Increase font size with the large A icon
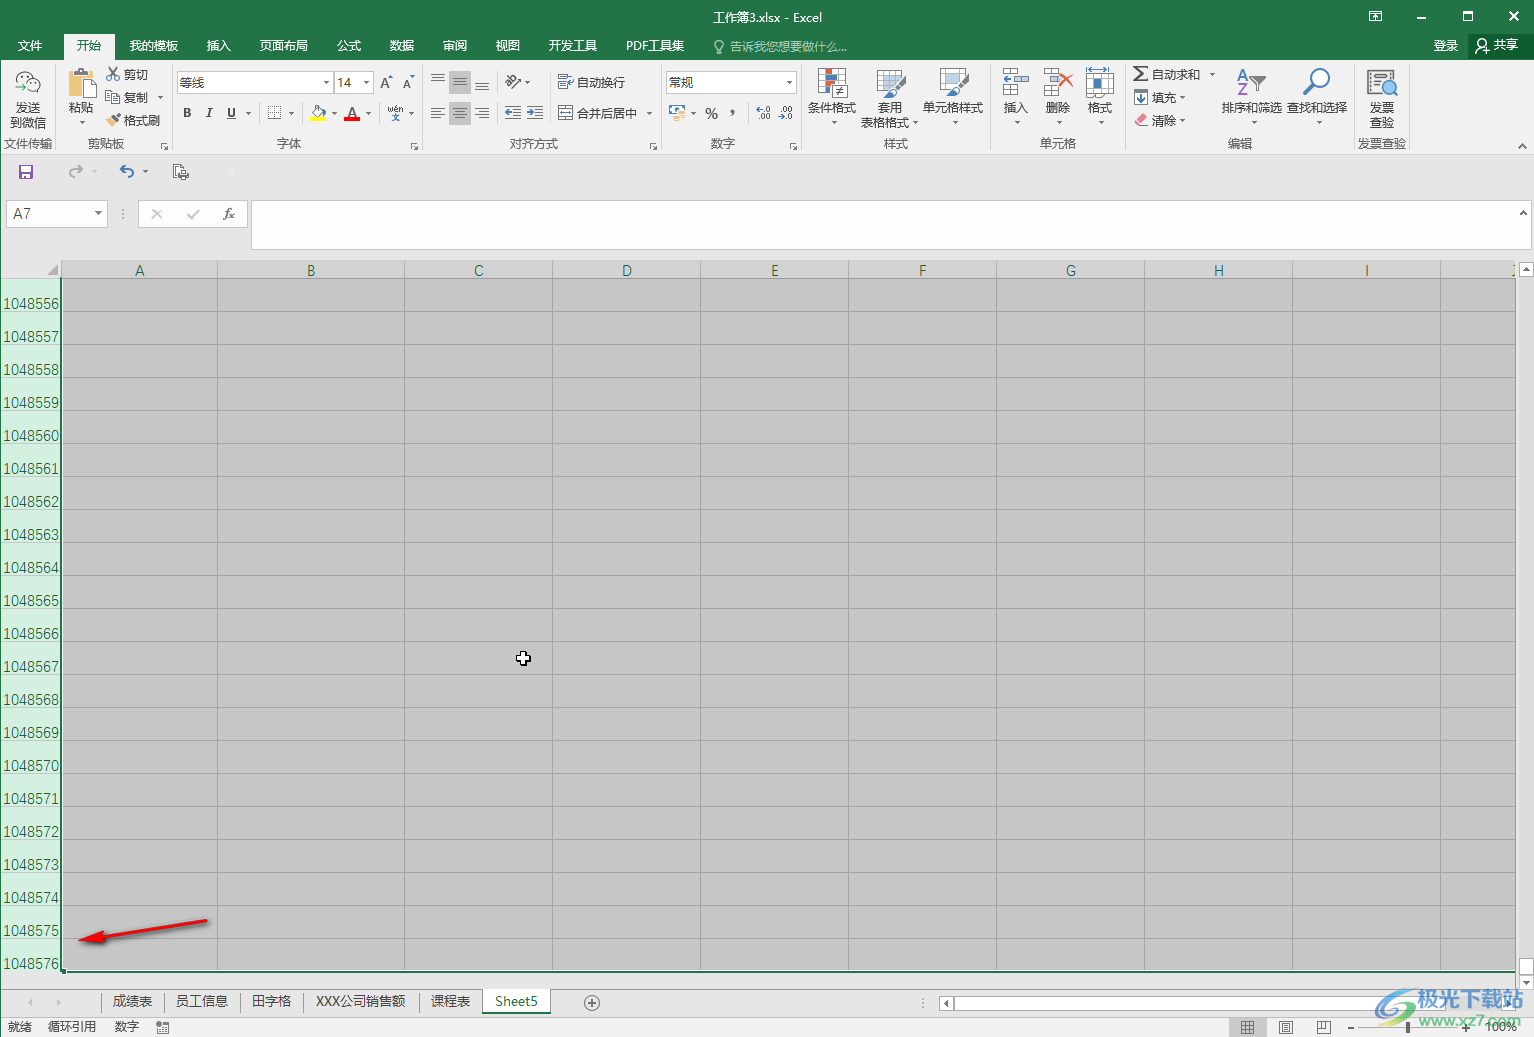Screen dimensions: 1534x1037 click(386, 83)
